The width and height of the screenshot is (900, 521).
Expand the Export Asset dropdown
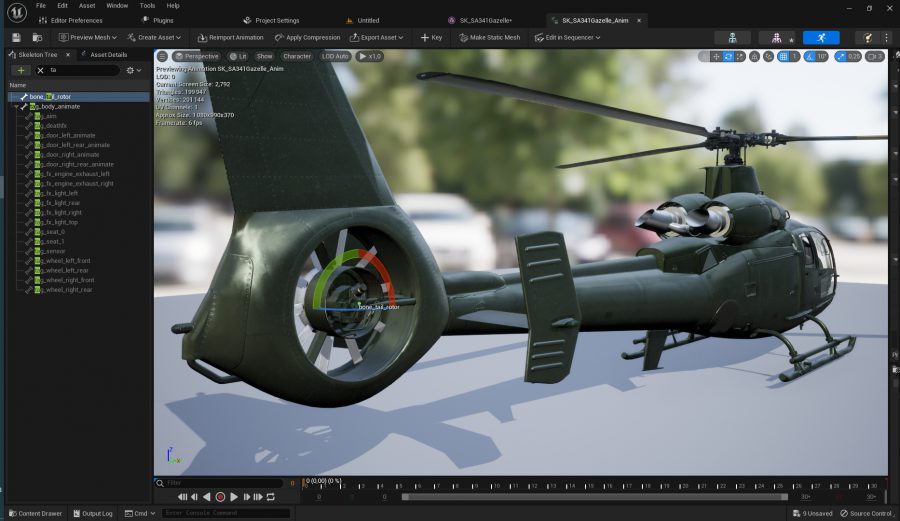click(376, 37)
